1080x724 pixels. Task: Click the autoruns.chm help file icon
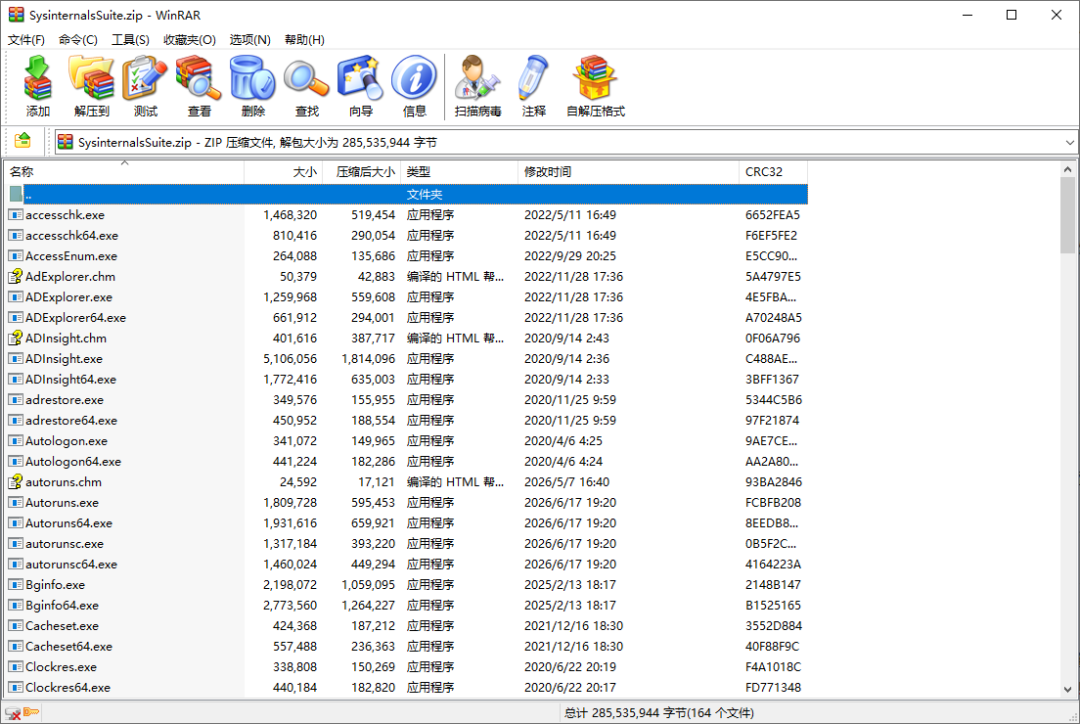15,482
